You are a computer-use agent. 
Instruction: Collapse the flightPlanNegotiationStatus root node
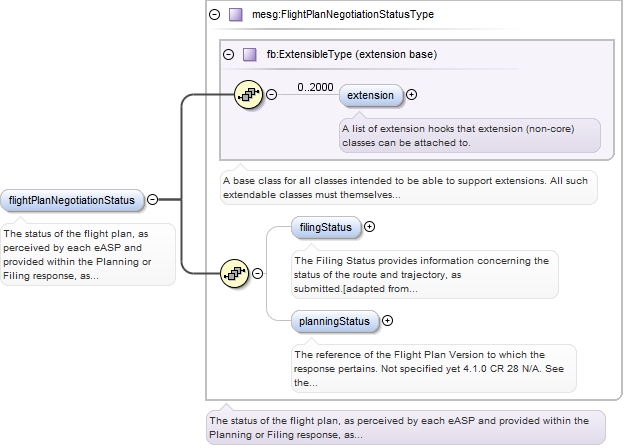click(152, 200)
